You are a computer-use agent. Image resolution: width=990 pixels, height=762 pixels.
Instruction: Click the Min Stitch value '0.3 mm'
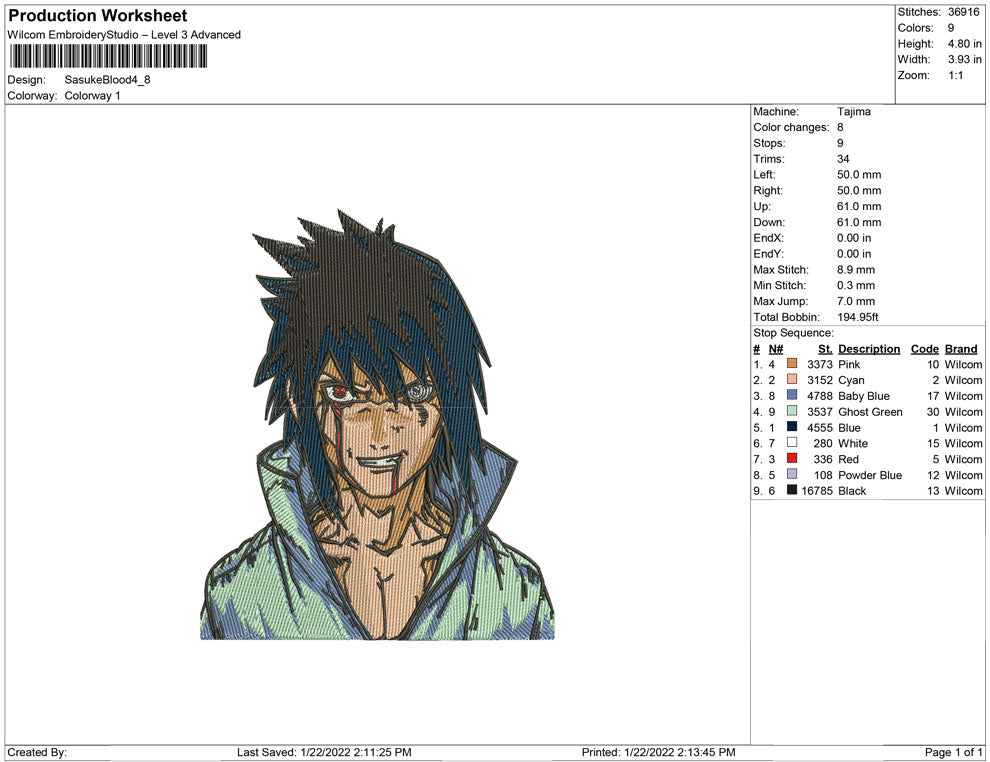coord(856,285)
